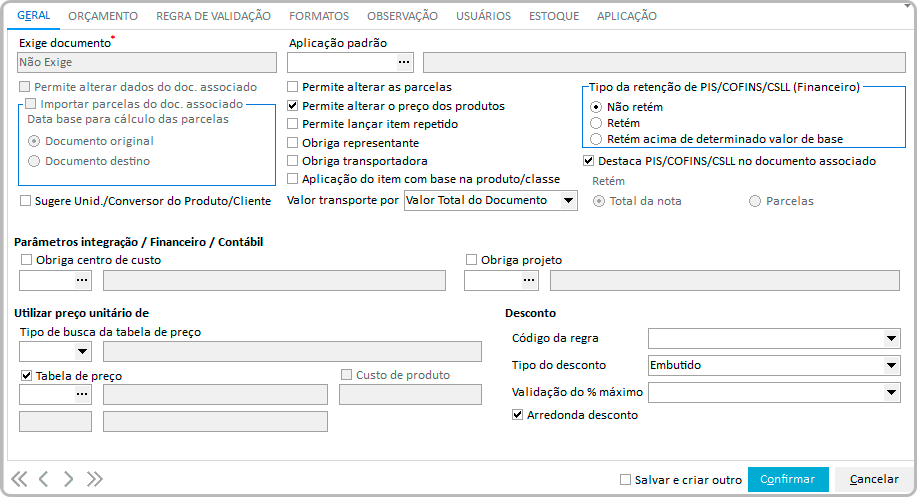Choose Retém acima de determinado valor de base
Viewport: 917px width, 497px height.
point(596,139)
